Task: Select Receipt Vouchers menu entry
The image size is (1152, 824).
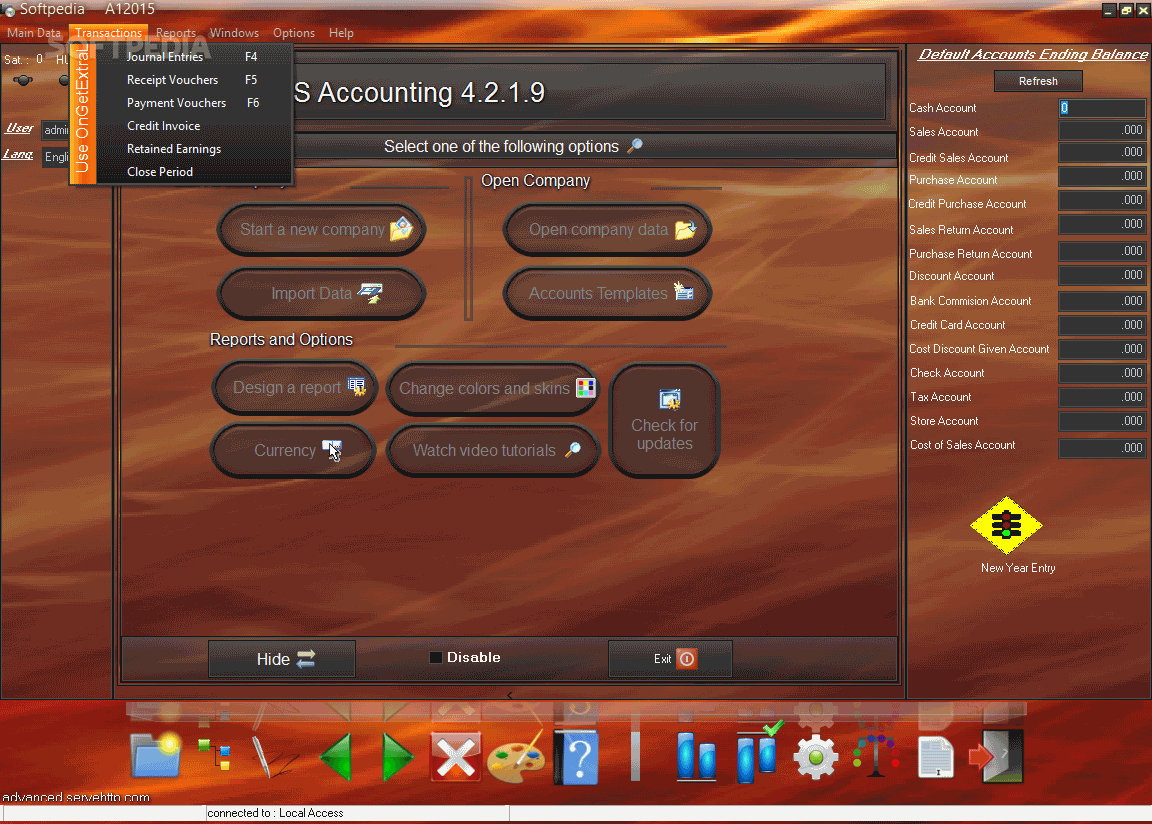Action: click(x=192, y=79)
